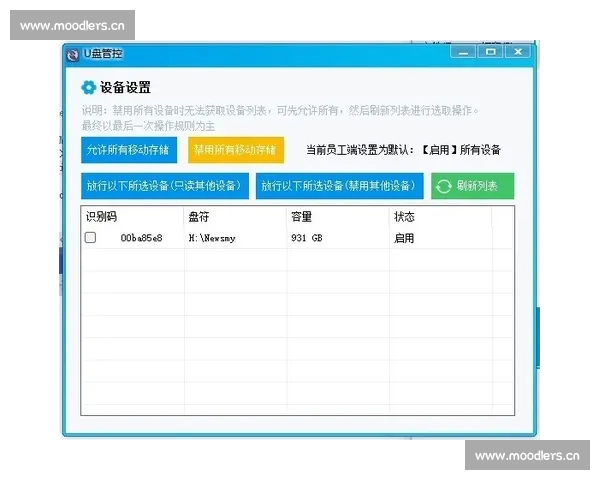The height and width of the screenshot is (480, 600).
Task: Click the yellow 禁用所有移动存储 button
Action: pos(236,150)
